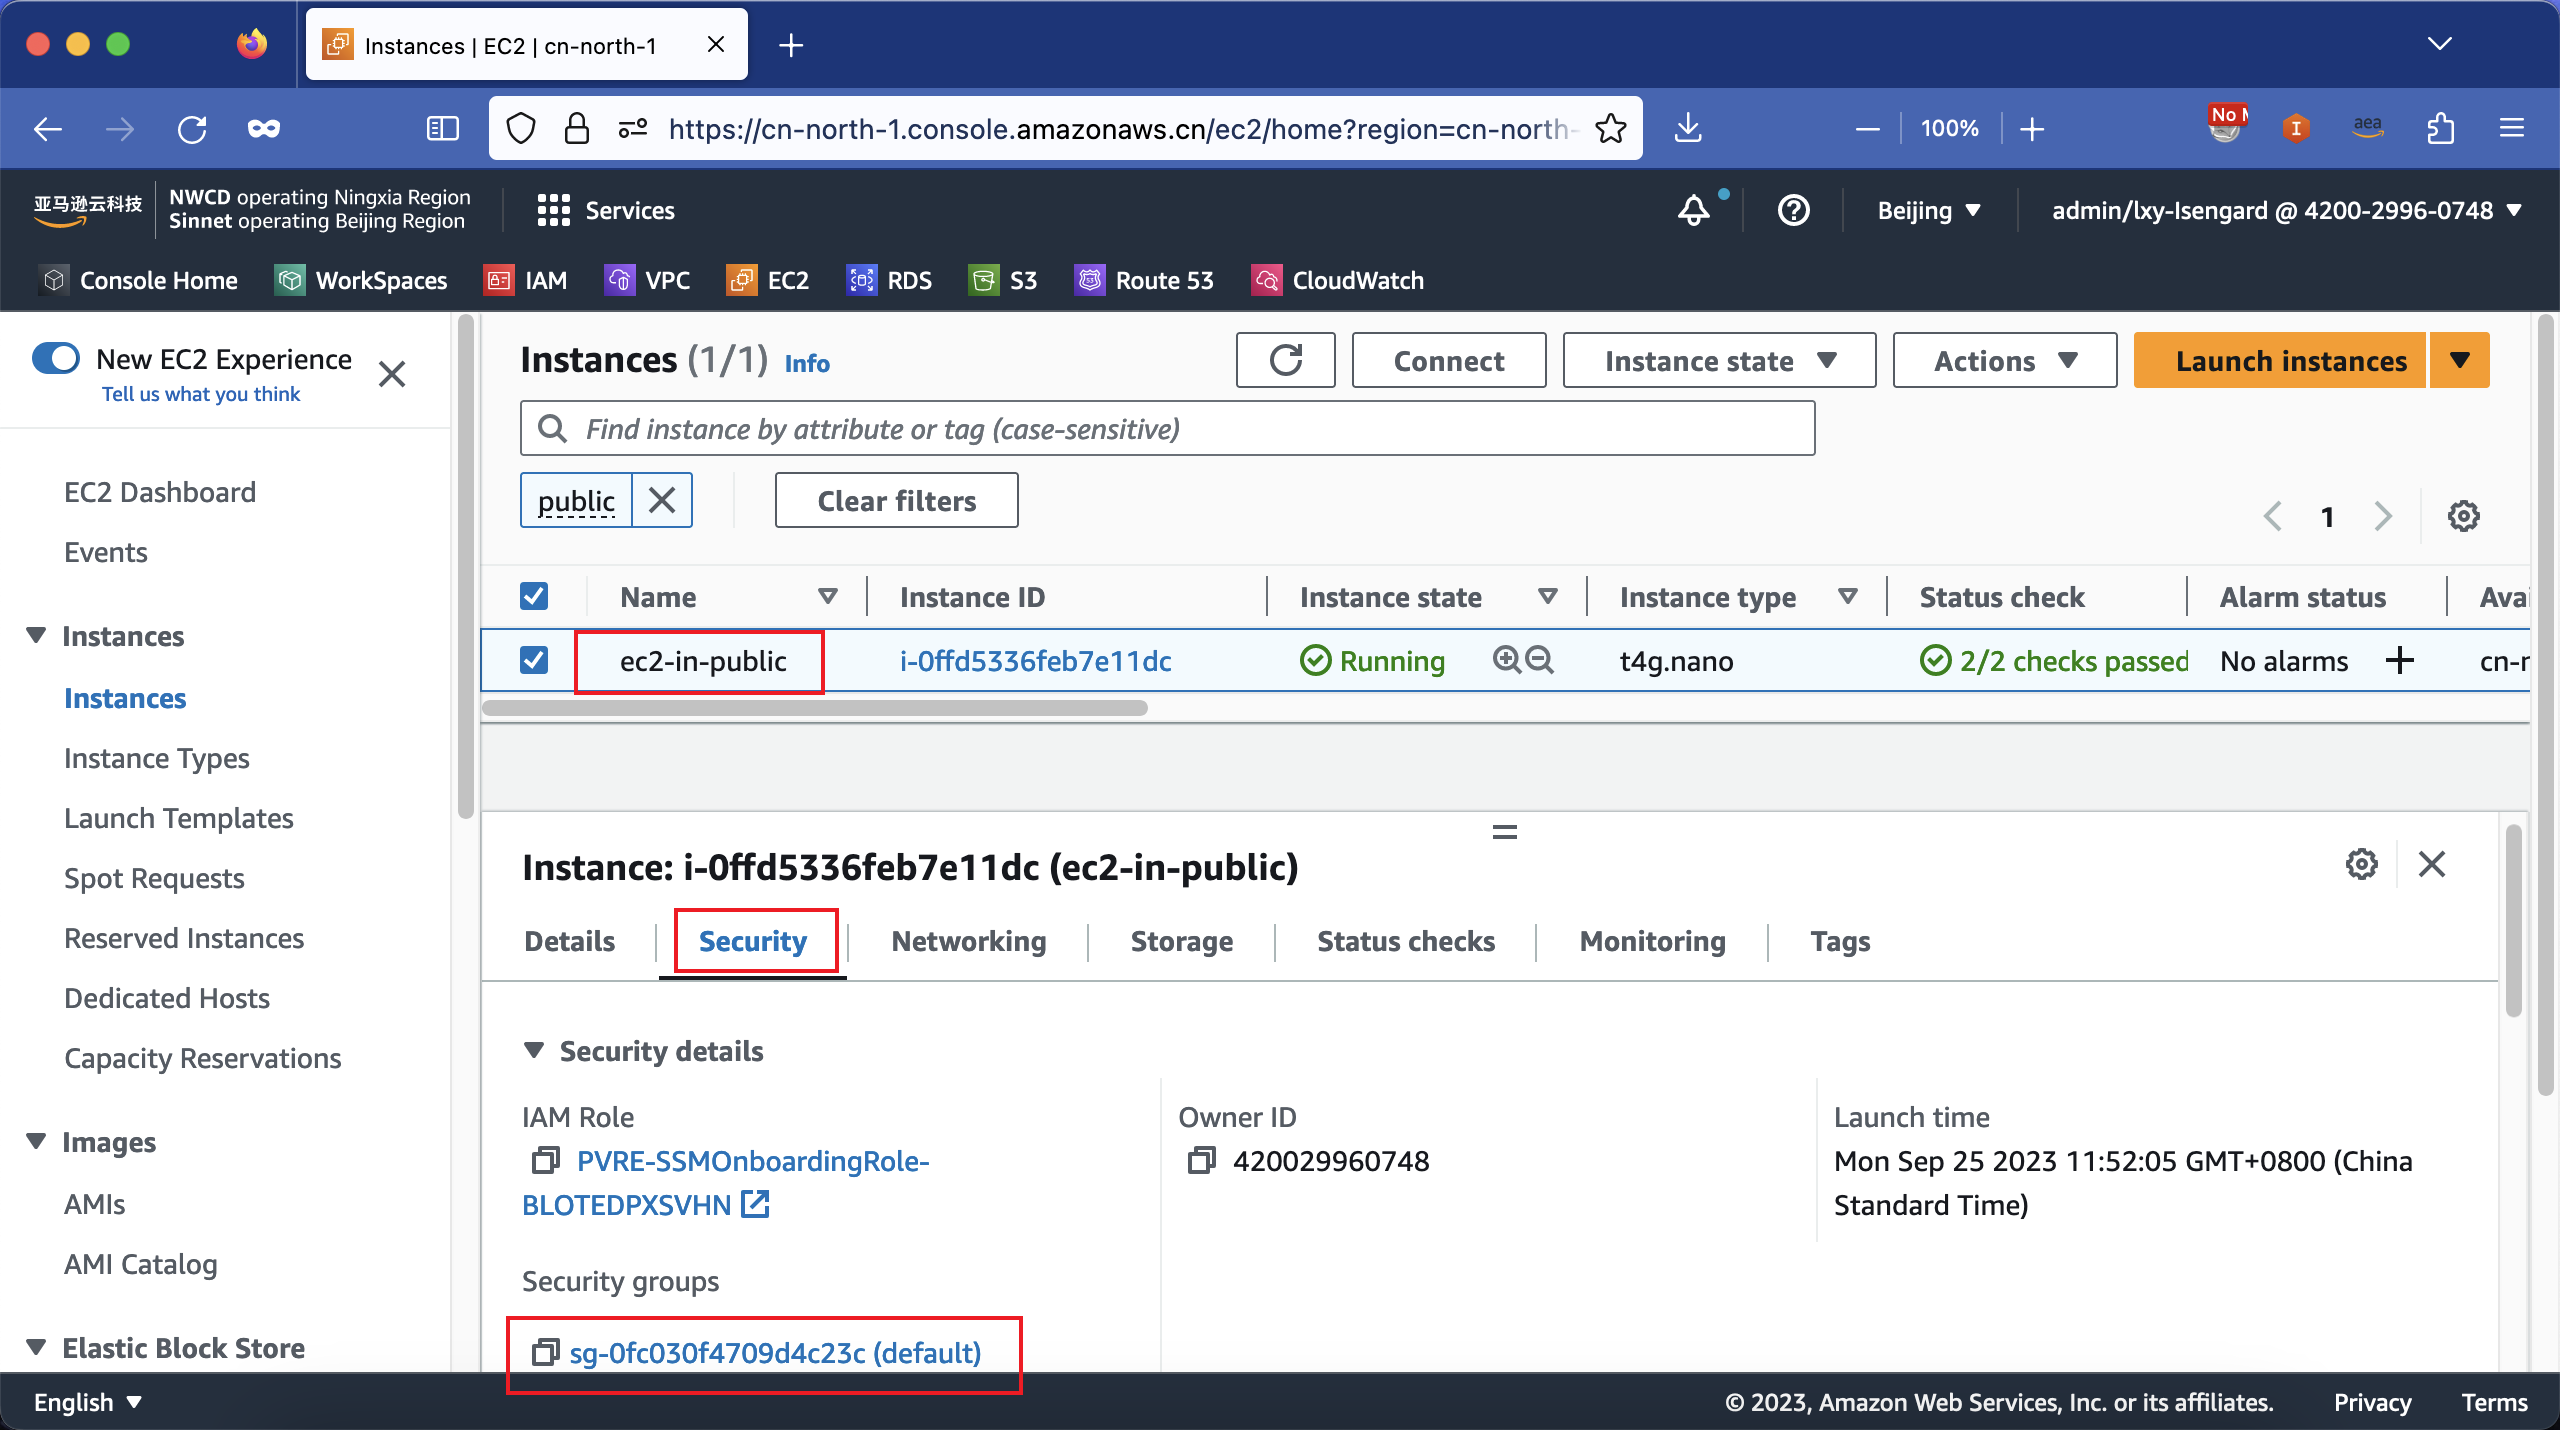Open table preferences gear icon

pos(2463,516)
